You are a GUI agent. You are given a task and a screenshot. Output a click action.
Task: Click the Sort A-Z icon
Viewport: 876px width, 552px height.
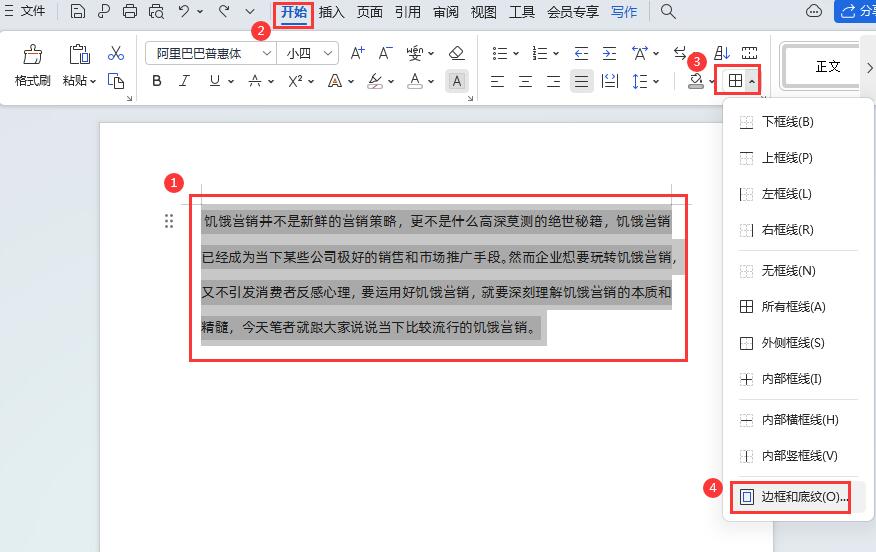click(722, 53)
